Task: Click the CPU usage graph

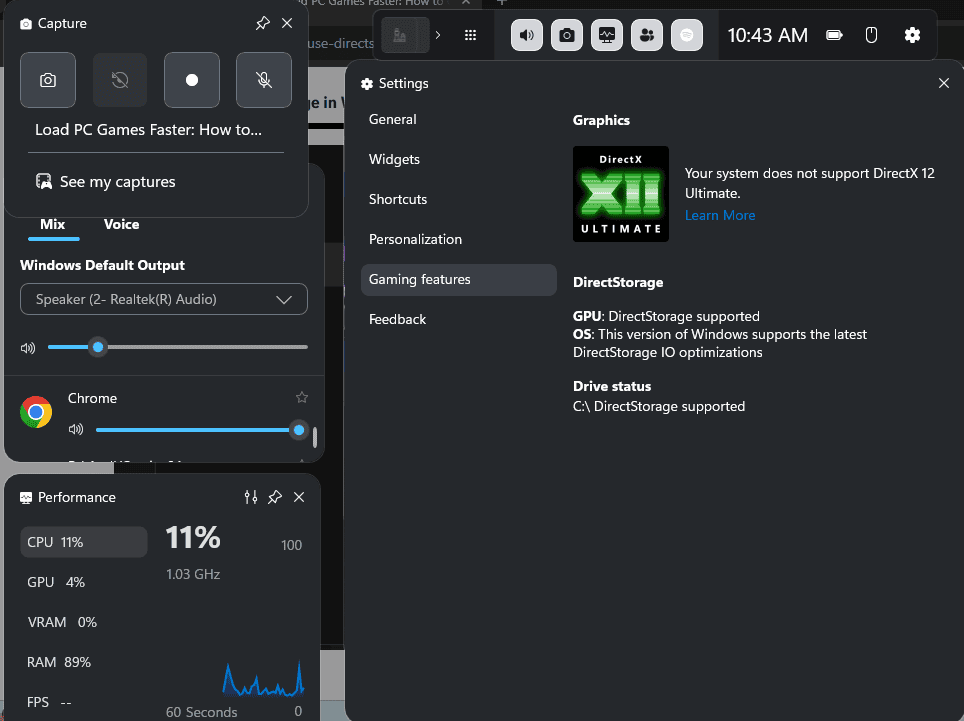Action: [x=263, y=679]
